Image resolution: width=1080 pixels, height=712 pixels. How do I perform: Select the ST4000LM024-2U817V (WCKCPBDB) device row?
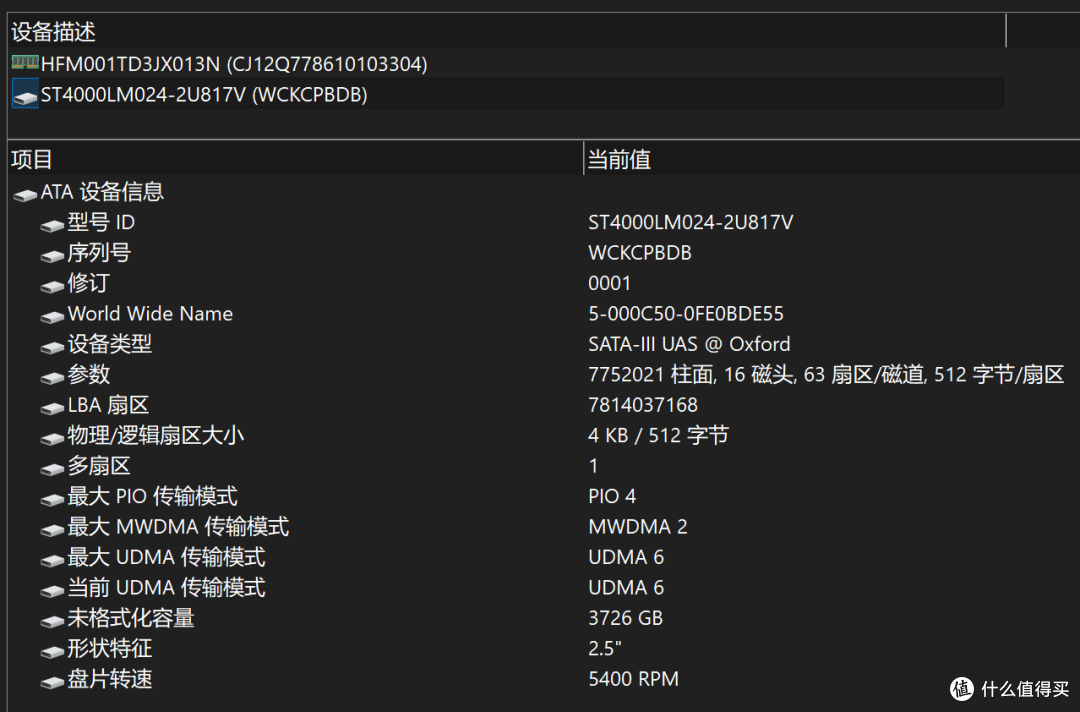507,94
